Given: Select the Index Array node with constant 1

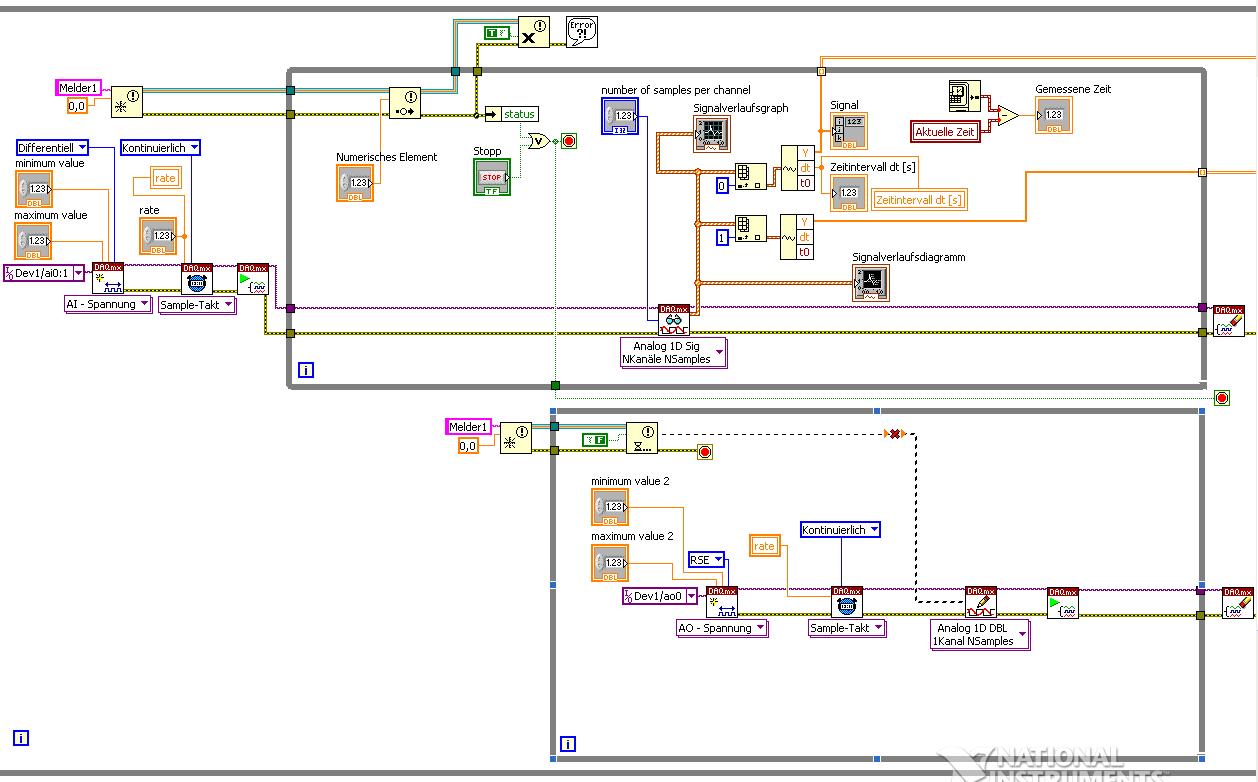Looking at the screenshot, I should pyautogui.click(x=751, y=228).
